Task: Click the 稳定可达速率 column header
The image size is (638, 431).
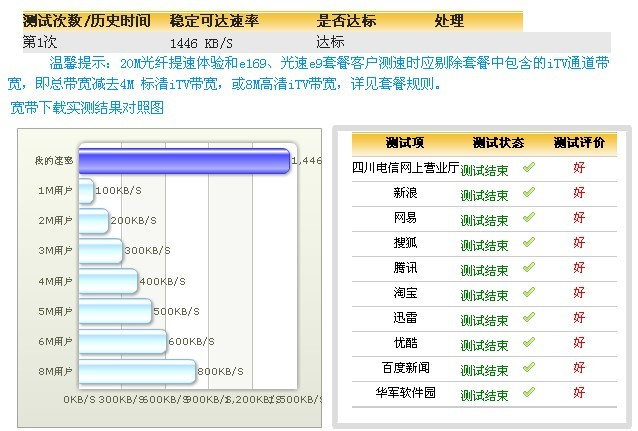Action: click(214, 21)
